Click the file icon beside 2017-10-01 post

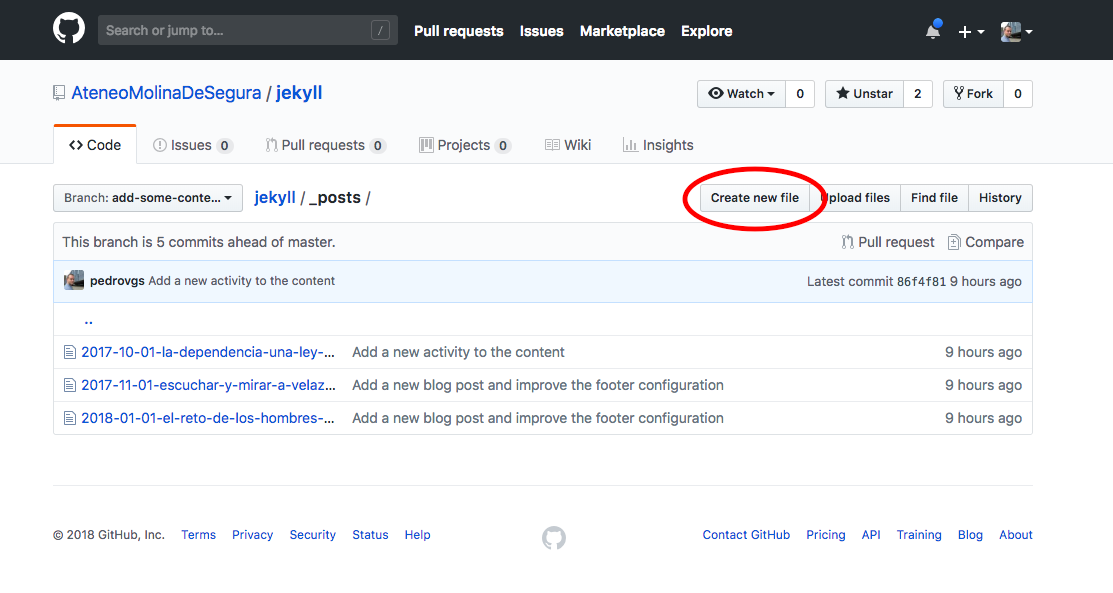[x=70, y=352]
